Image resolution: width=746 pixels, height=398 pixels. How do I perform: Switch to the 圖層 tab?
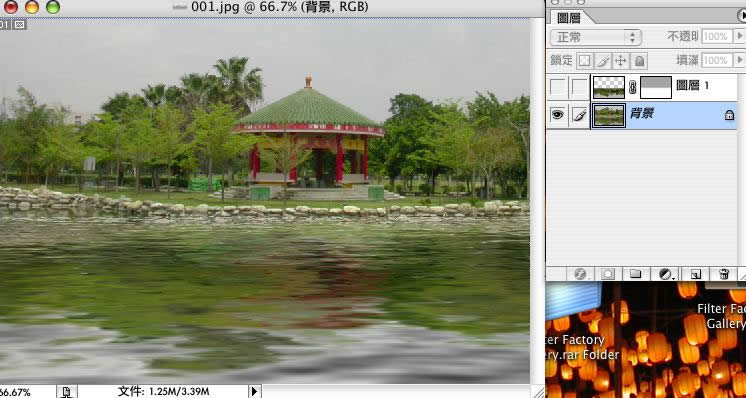569,18
